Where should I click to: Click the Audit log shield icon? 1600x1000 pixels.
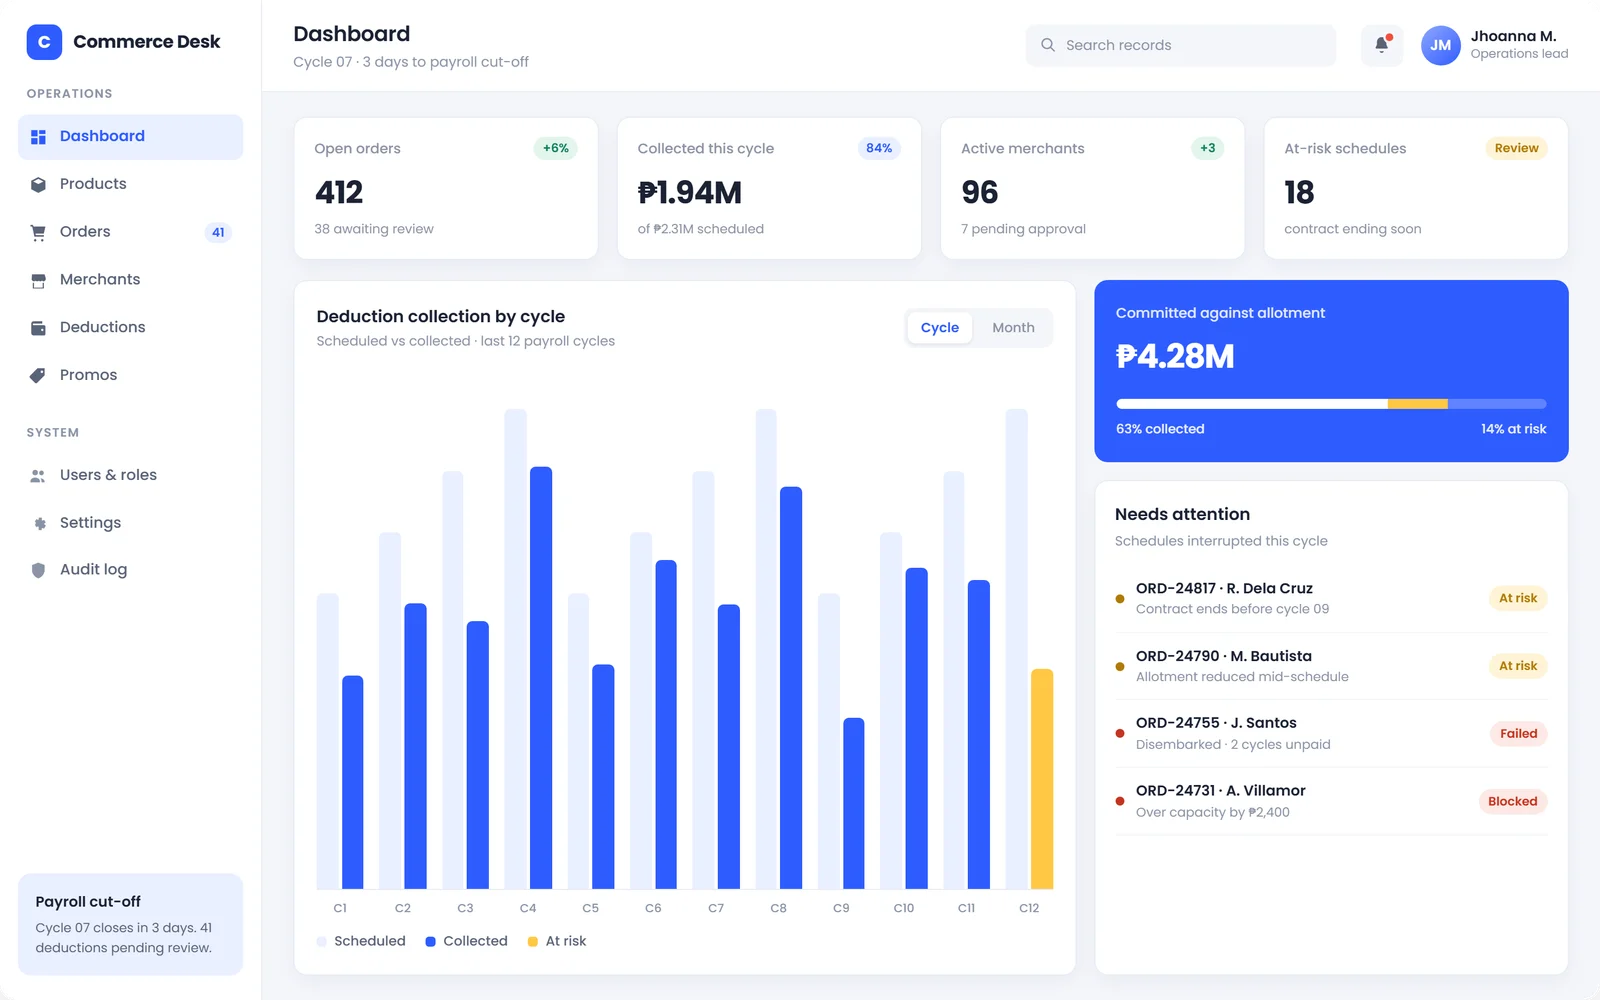click(38, 570)
